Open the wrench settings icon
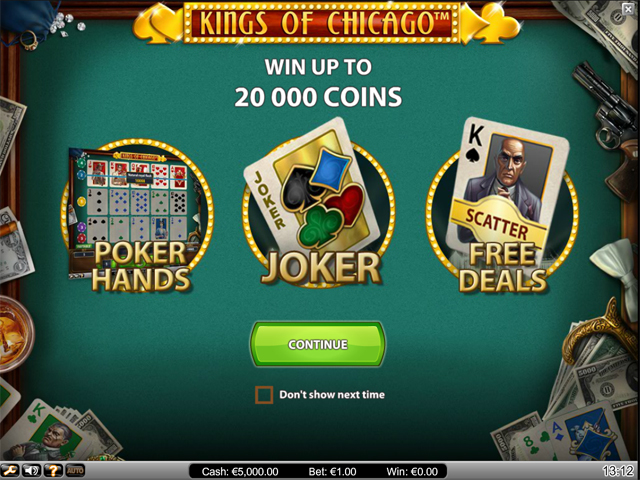Screen dimensions: 640x480 pyautogui.click(x=9, y=471)
